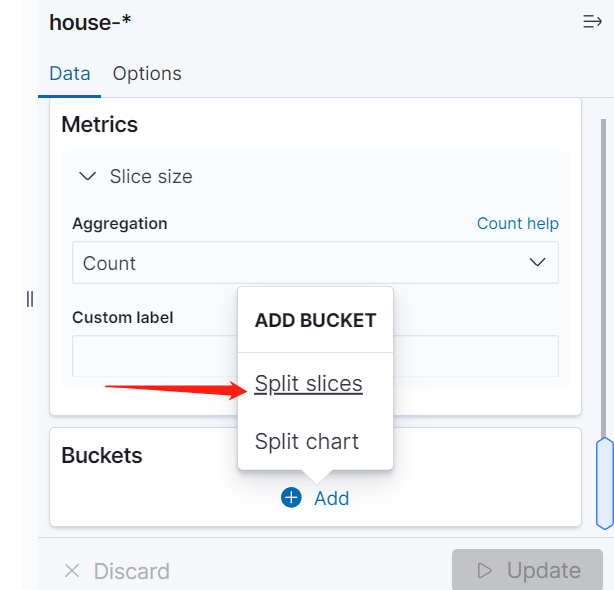This screenshot has width=614, height=590.
Task: Collapse sidebar with arrow icon top right
Action: 592,22
